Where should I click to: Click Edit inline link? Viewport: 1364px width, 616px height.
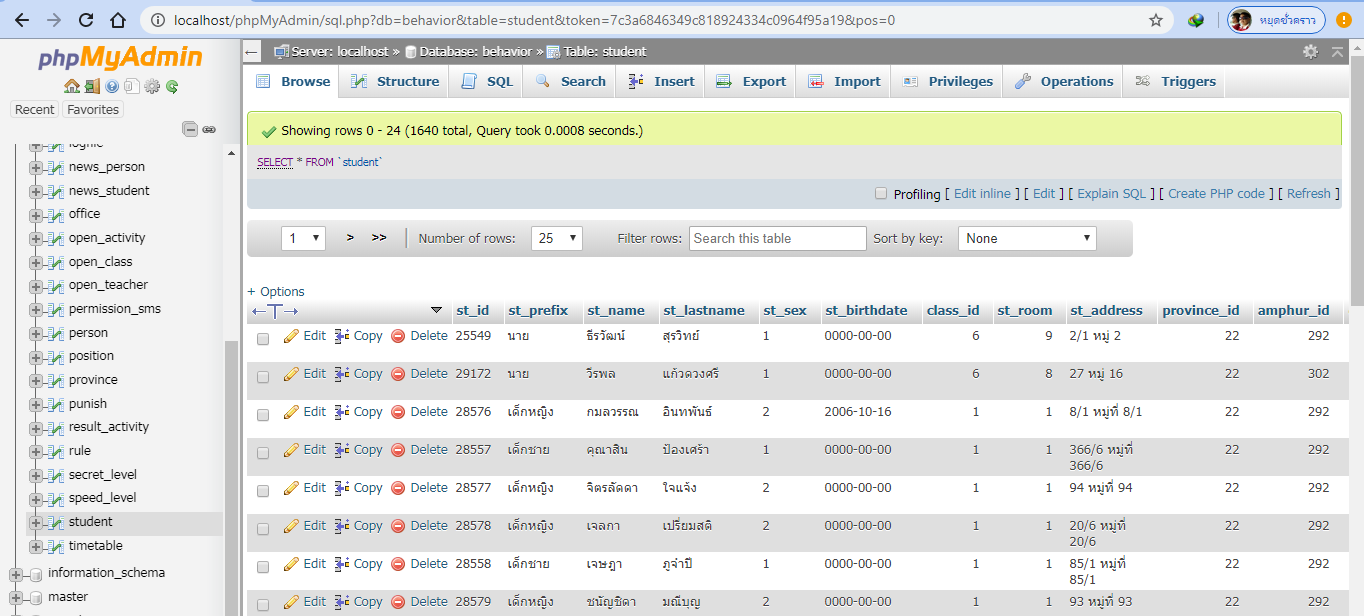[x=982, y=194]
